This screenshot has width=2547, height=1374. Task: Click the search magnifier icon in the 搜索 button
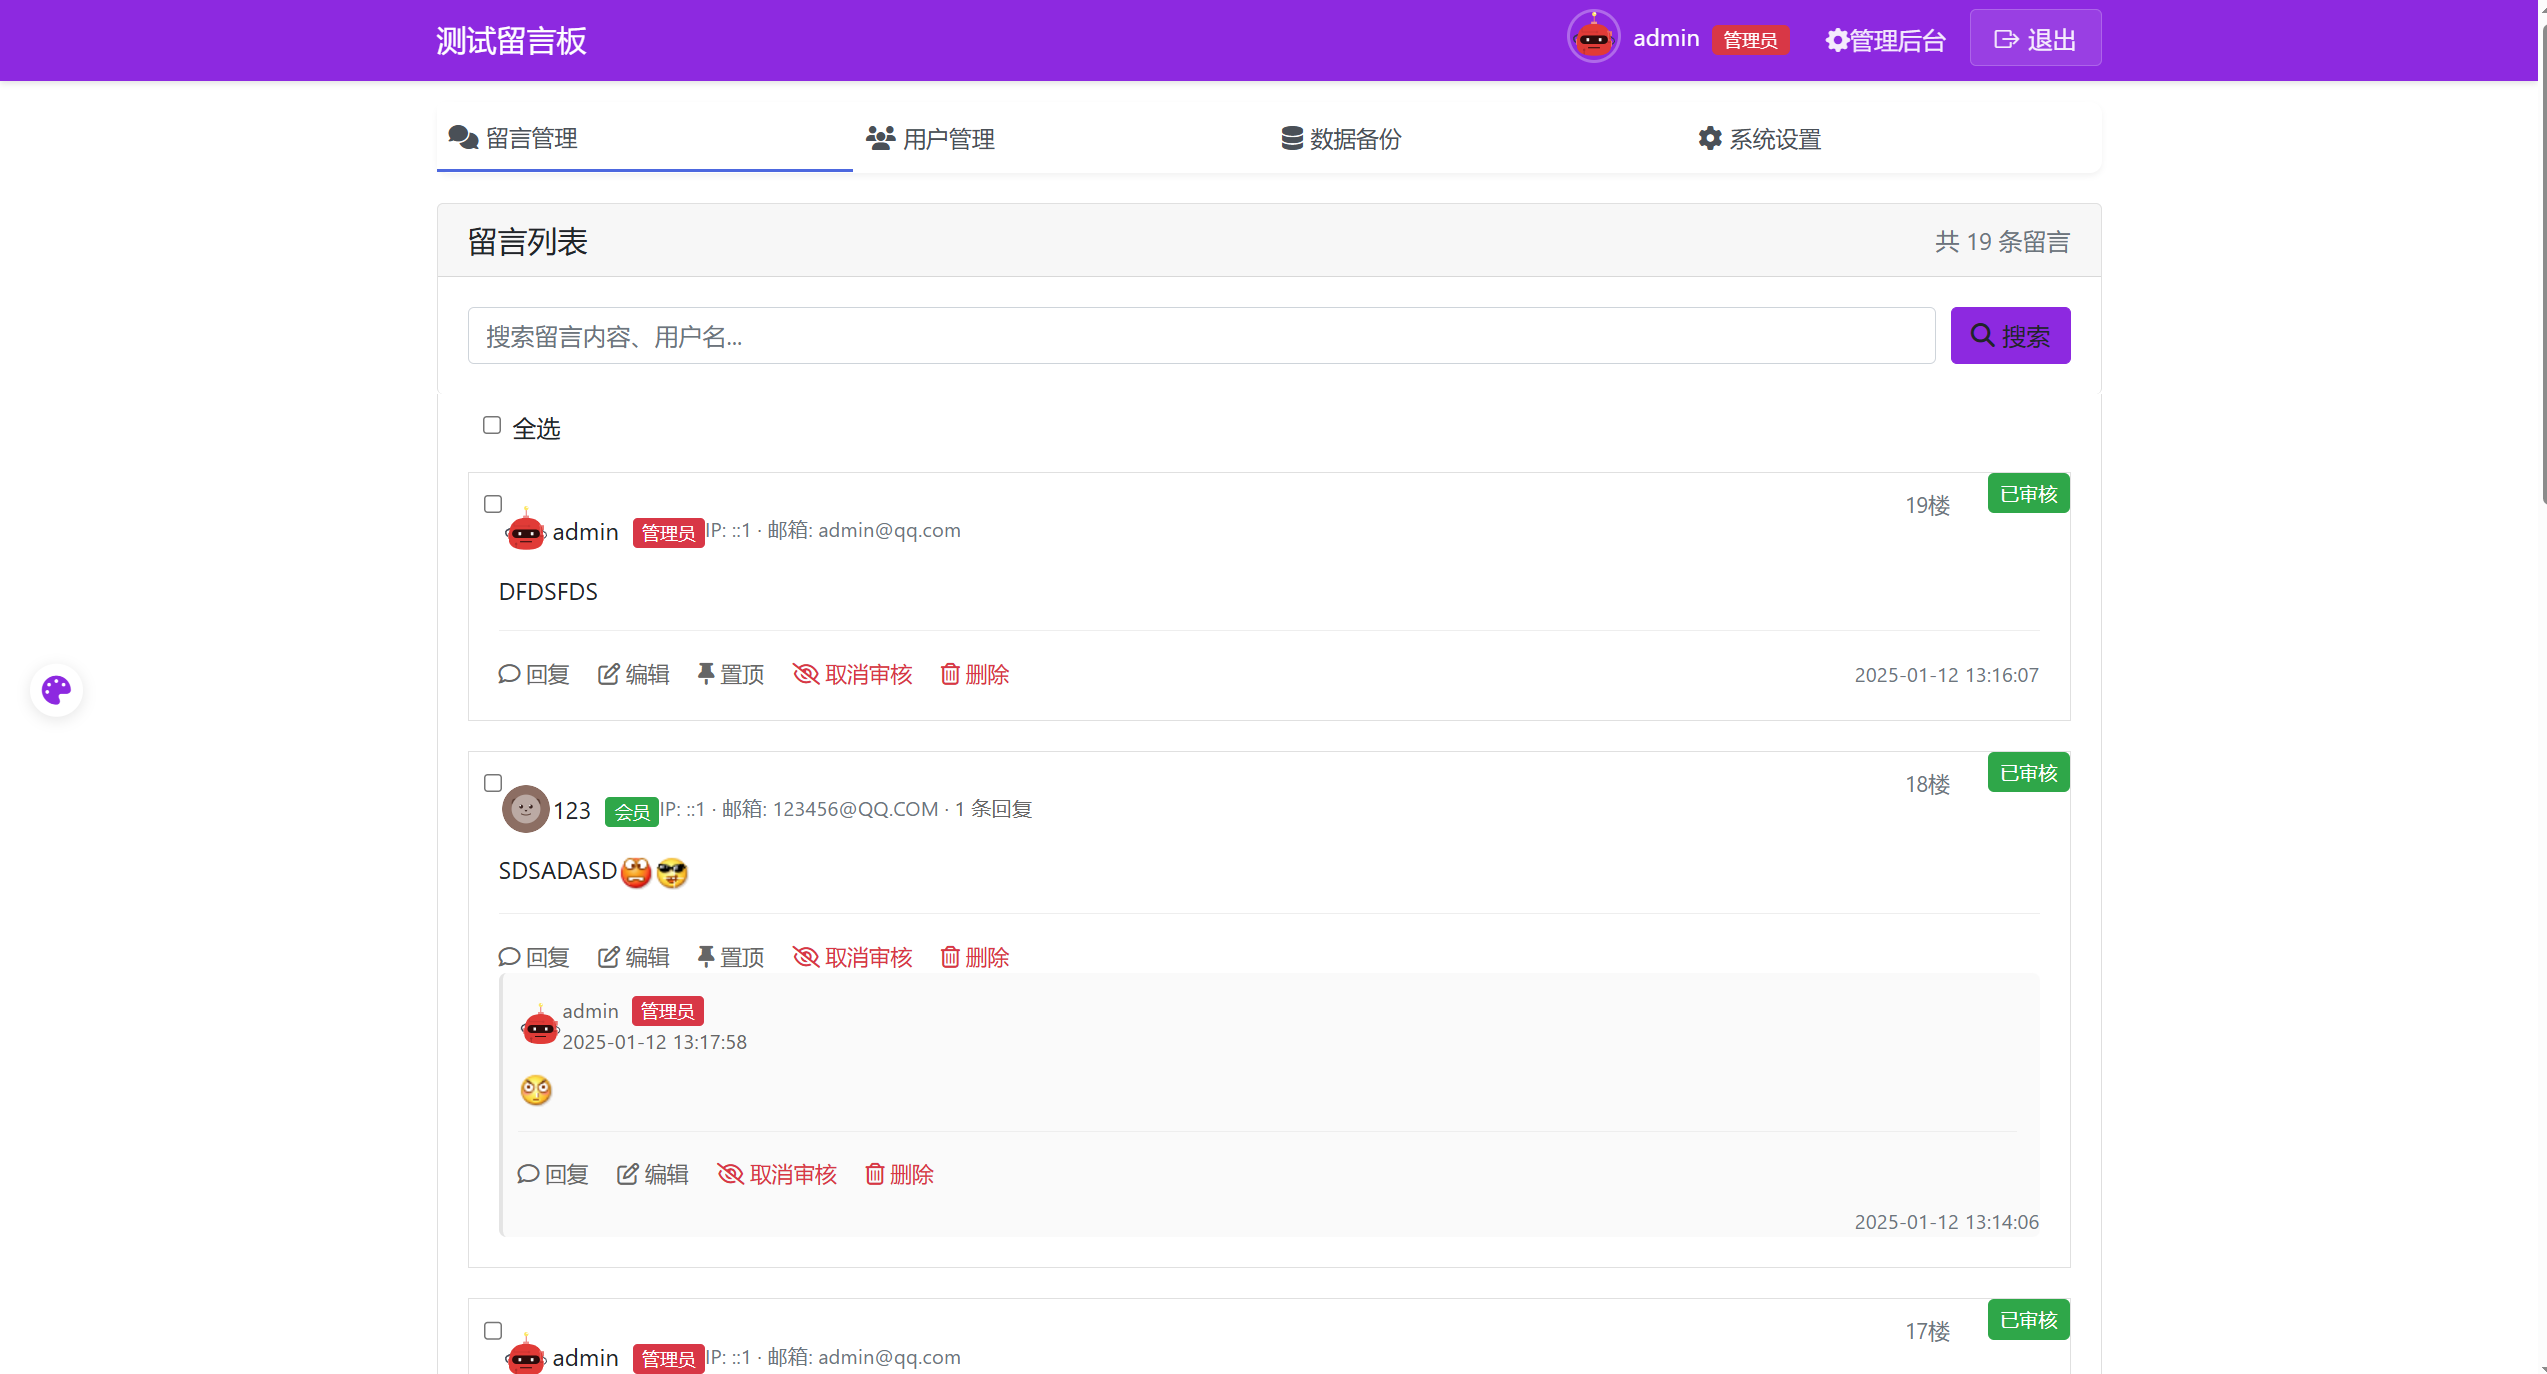(1982, 335)
